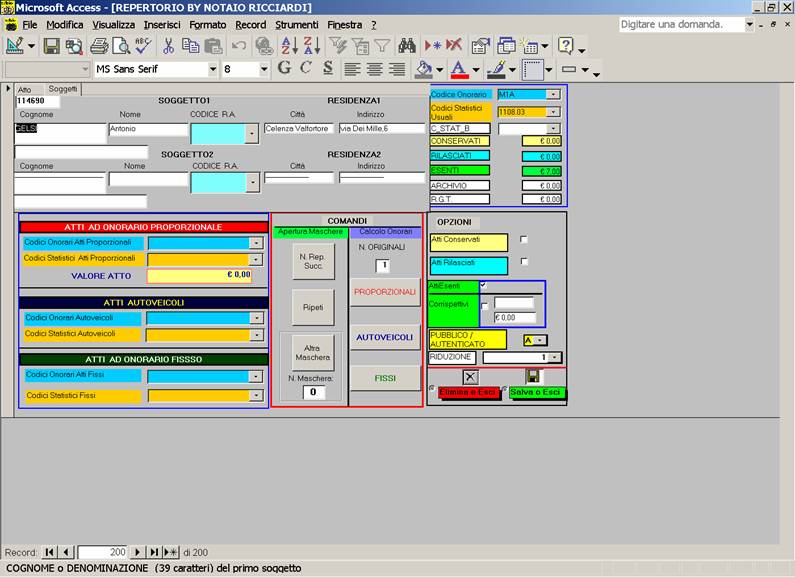Viewport: 795px width, 578px height.
Task: Click the Paste clipboard icon
Action: (213, 46)
